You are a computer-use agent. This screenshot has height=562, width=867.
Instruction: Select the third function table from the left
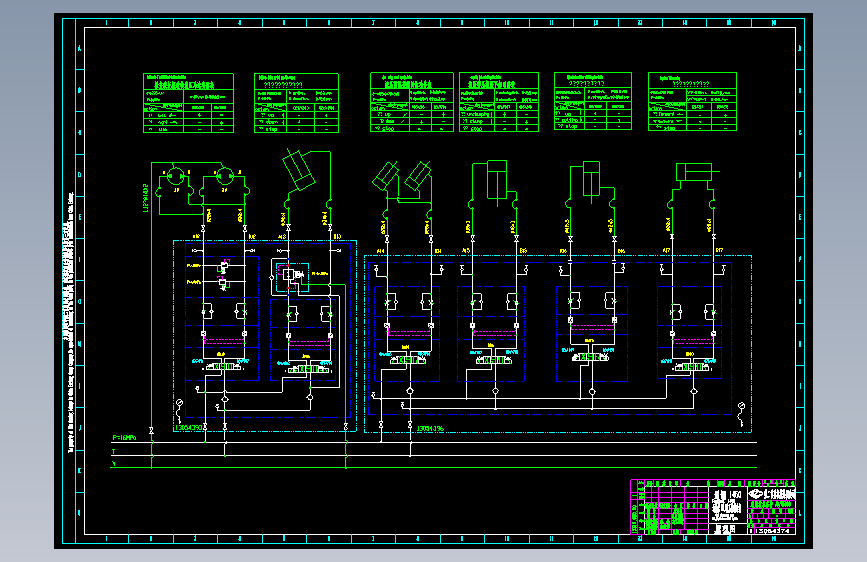click(x=412, y=102)
